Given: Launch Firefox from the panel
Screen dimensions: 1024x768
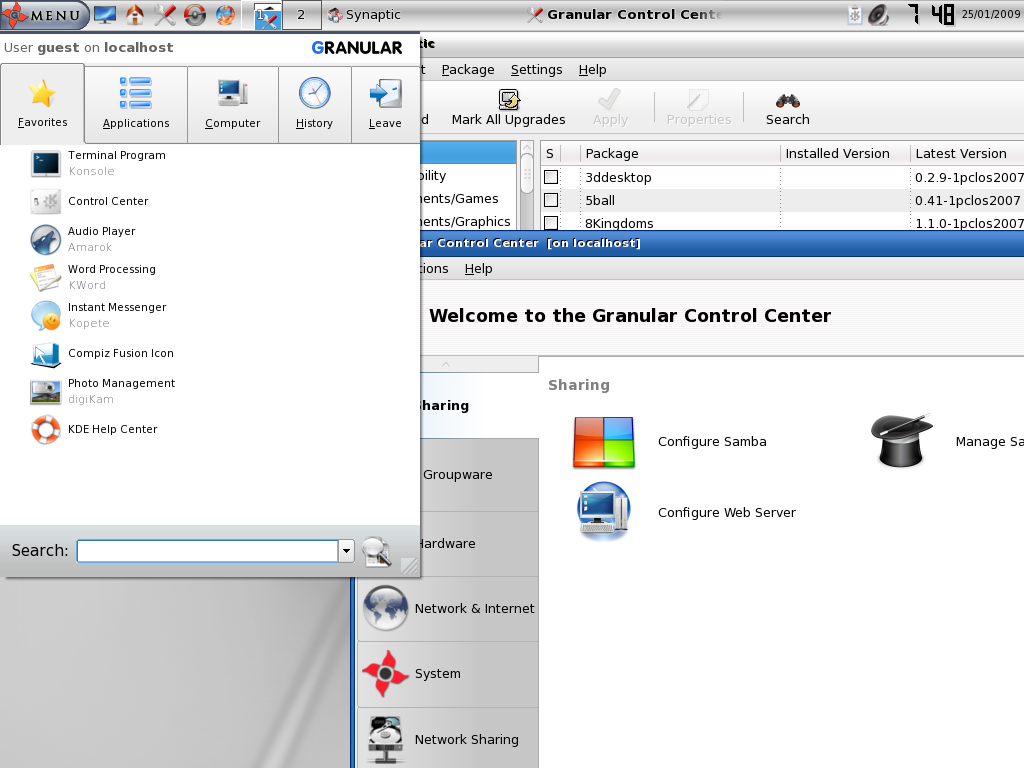Looking at the screenshot, I should 225,14.
